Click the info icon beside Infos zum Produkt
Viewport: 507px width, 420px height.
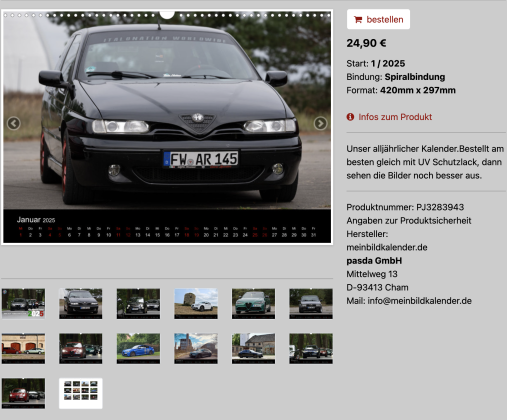click(350, 117)
